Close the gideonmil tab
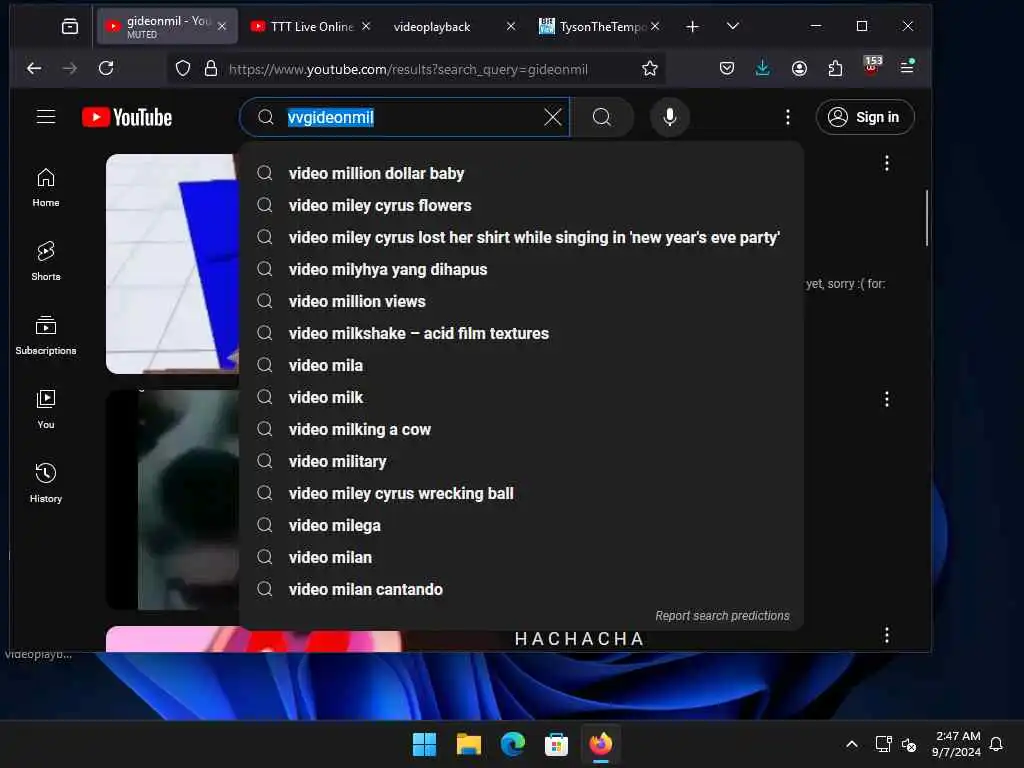The width and height of the screenshot is (1024, 768). [x=222, y=26]
